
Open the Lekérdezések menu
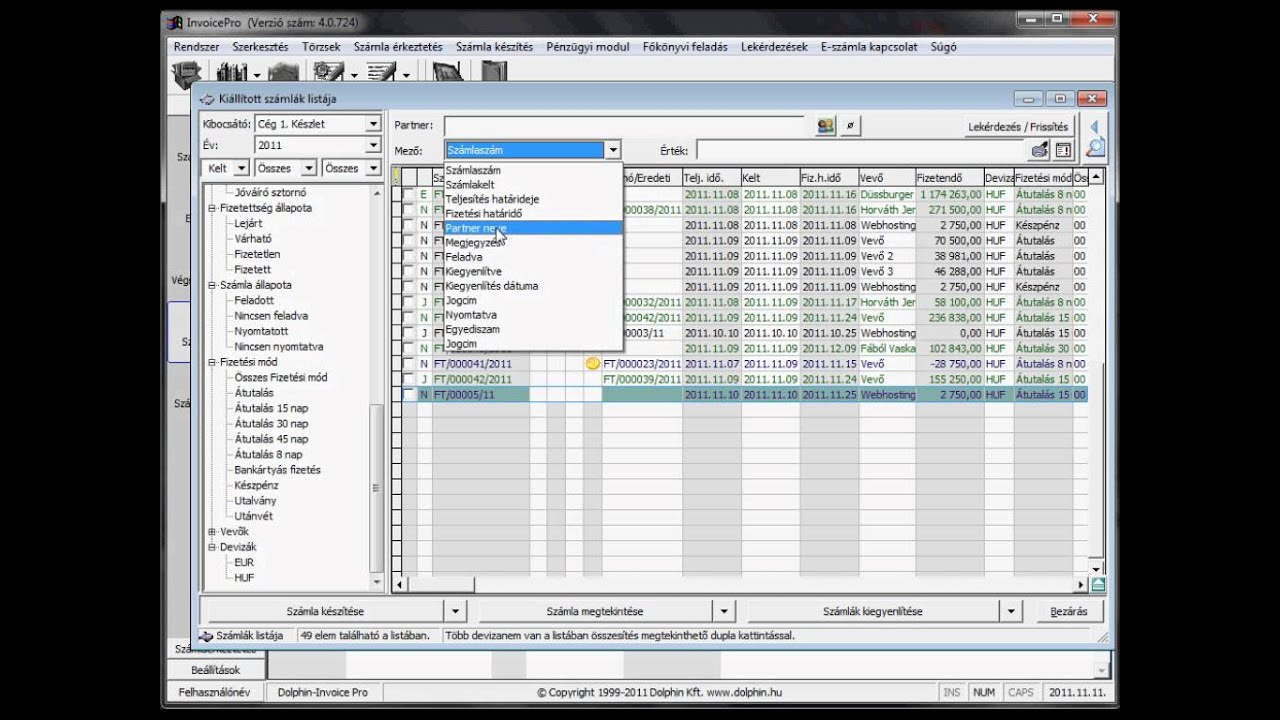774,47
